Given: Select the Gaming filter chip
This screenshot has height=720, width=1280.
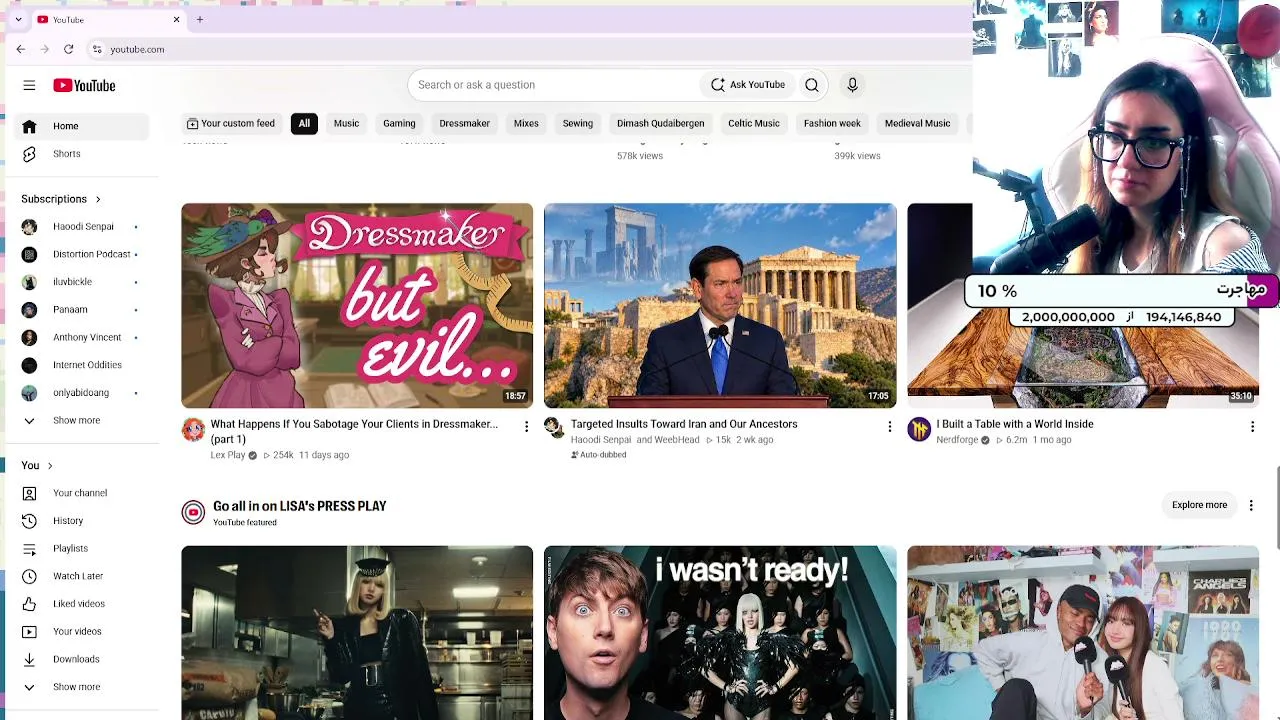Looking at the screenshot, I should point(399,123).
